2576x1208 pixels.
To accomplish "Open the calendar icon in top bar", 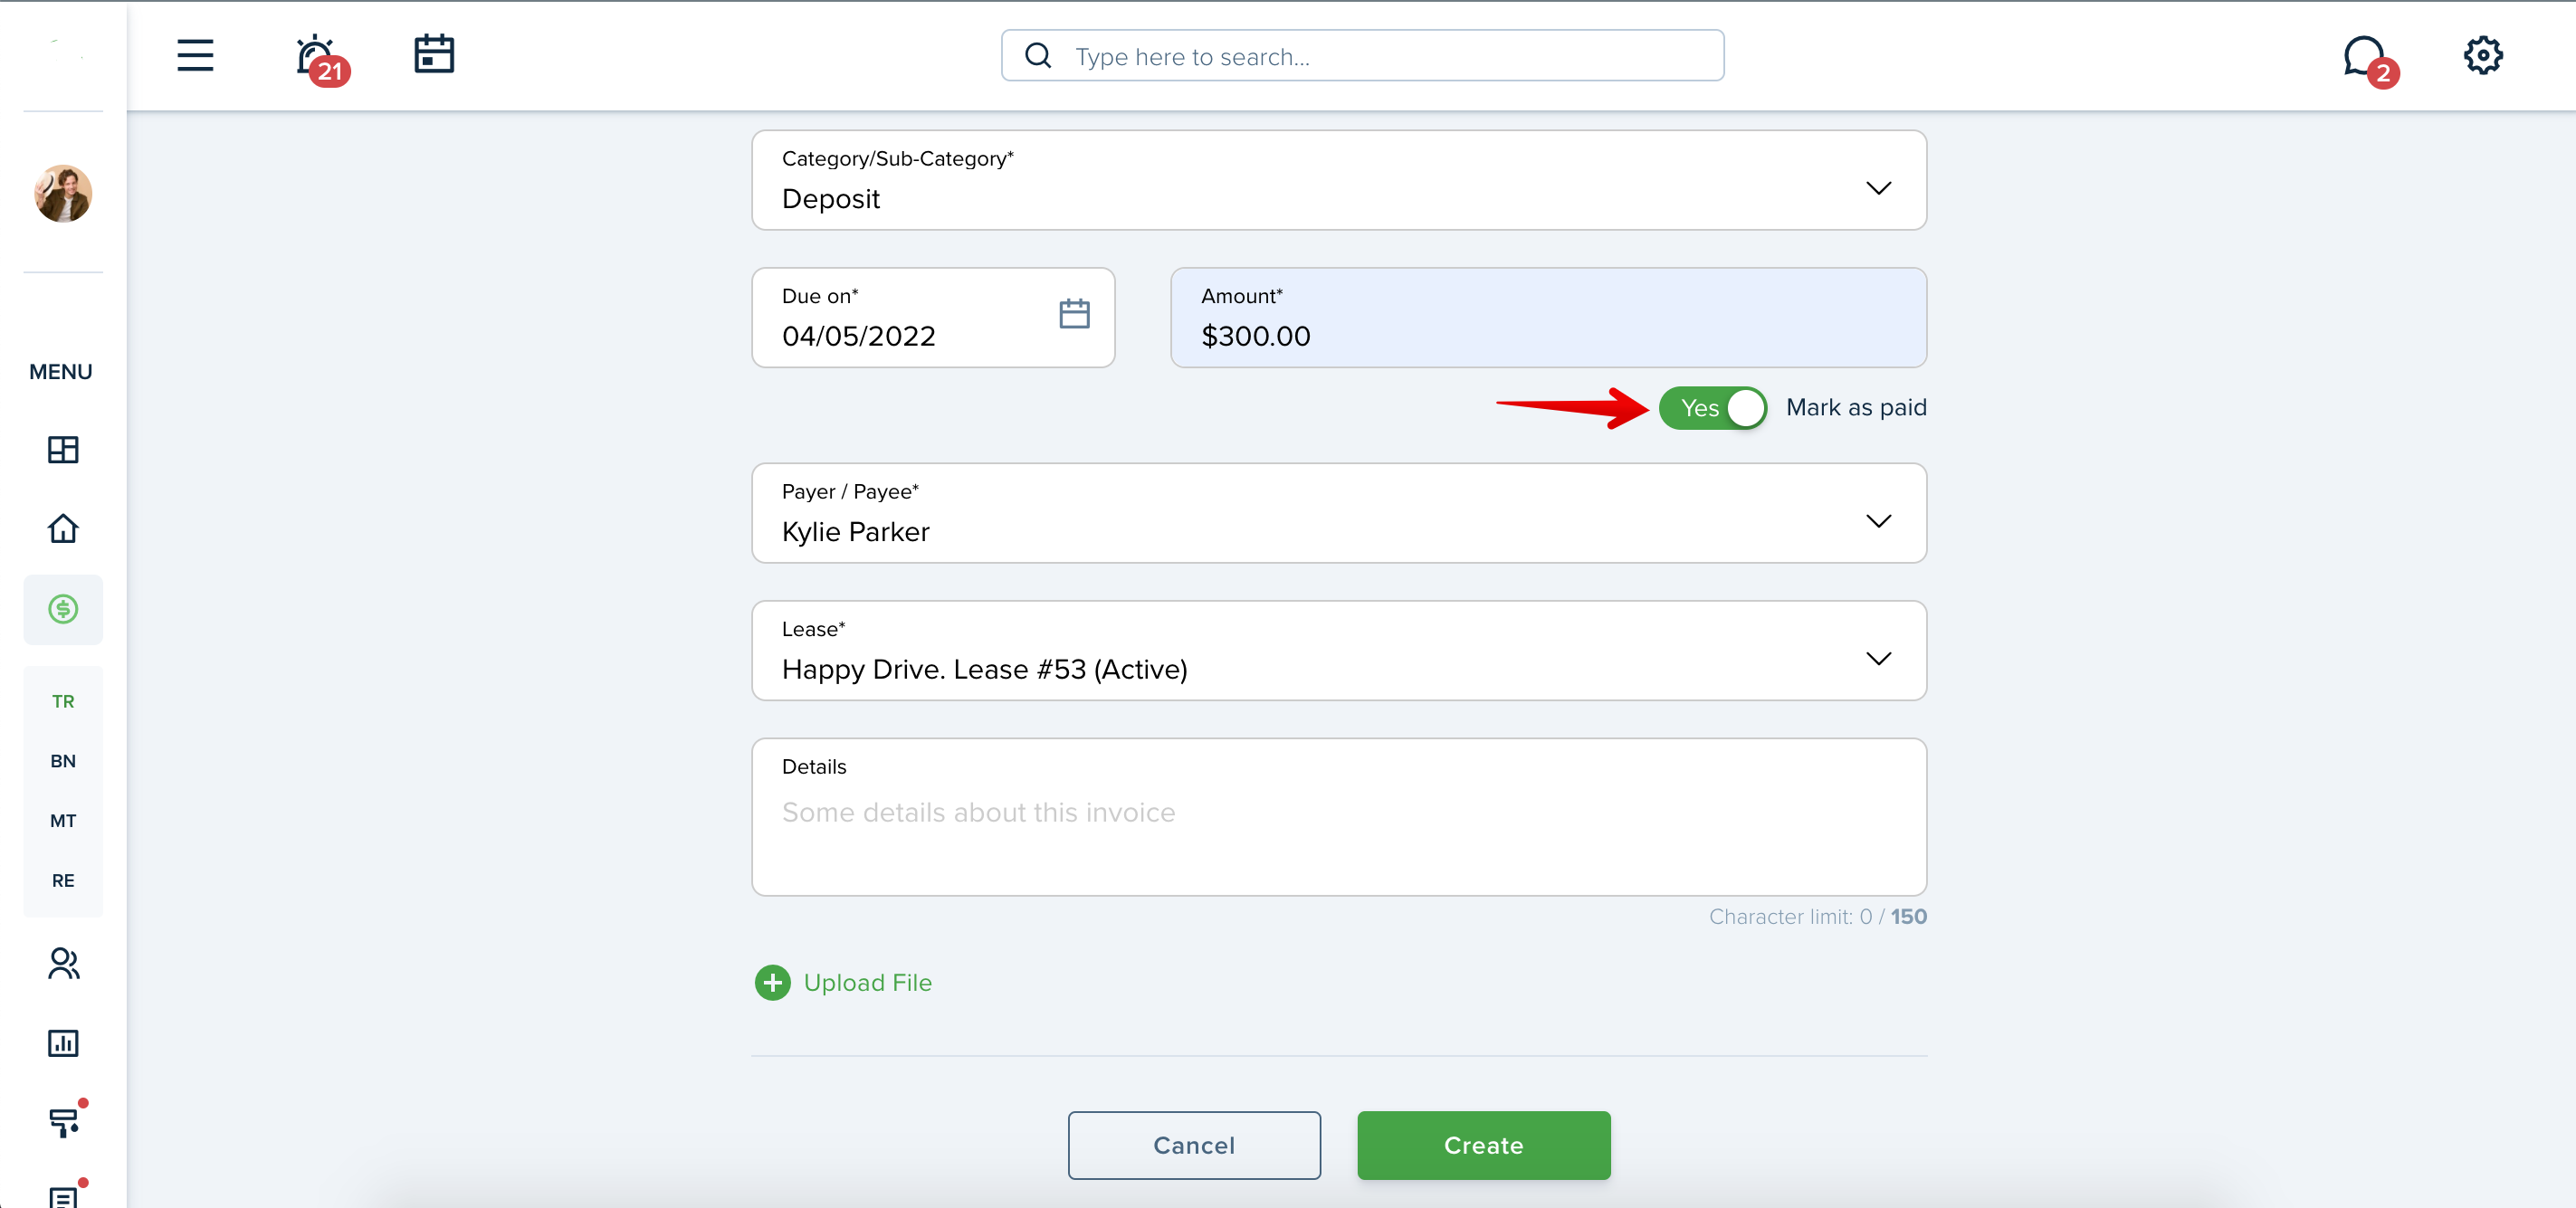I will tap(434, 54).
